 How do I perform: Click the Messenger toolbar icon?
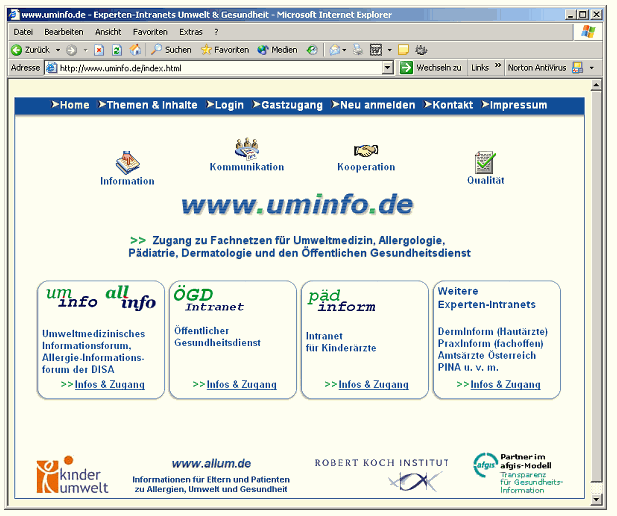(x=421, y=50)
